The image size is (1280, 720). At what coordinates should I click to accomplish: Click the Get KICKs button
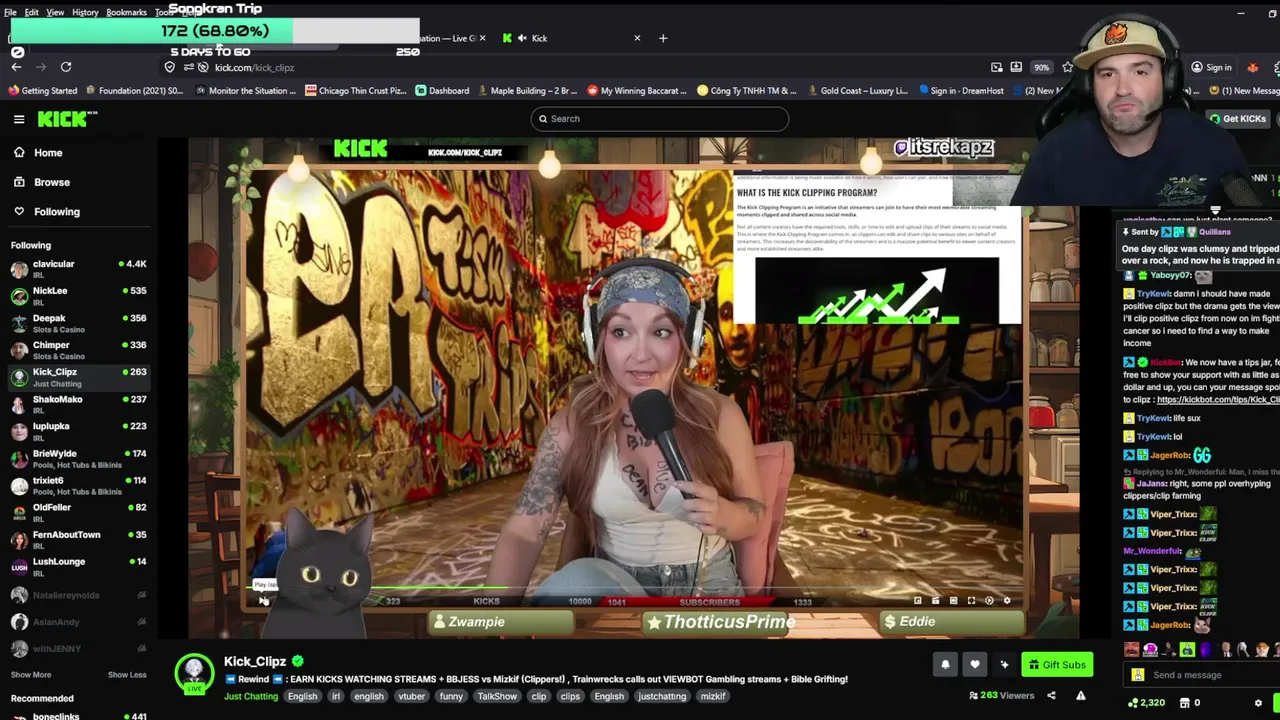[1237, 119]
